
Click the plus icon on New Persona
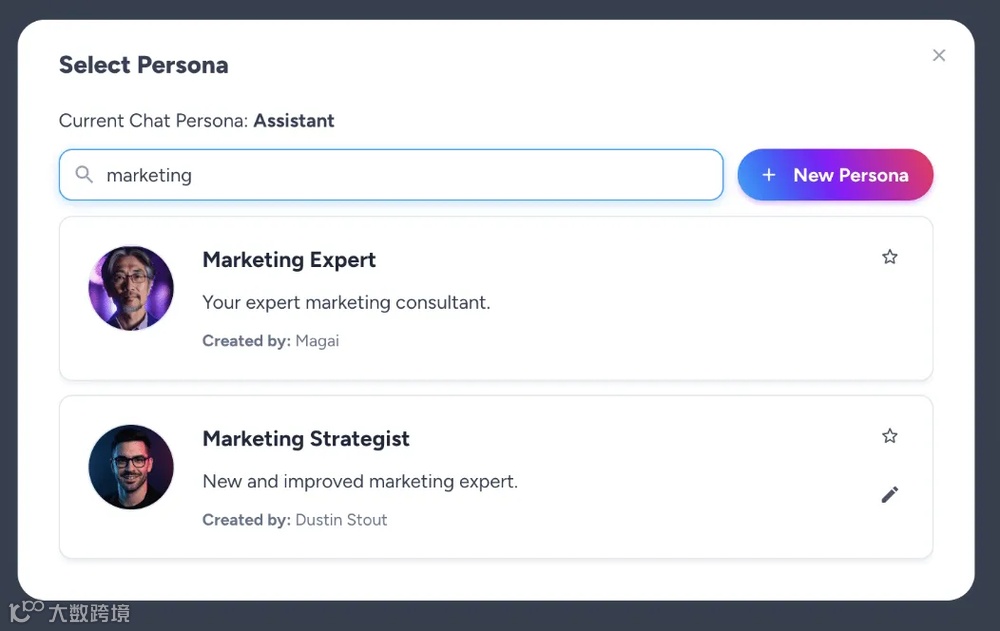769,175
